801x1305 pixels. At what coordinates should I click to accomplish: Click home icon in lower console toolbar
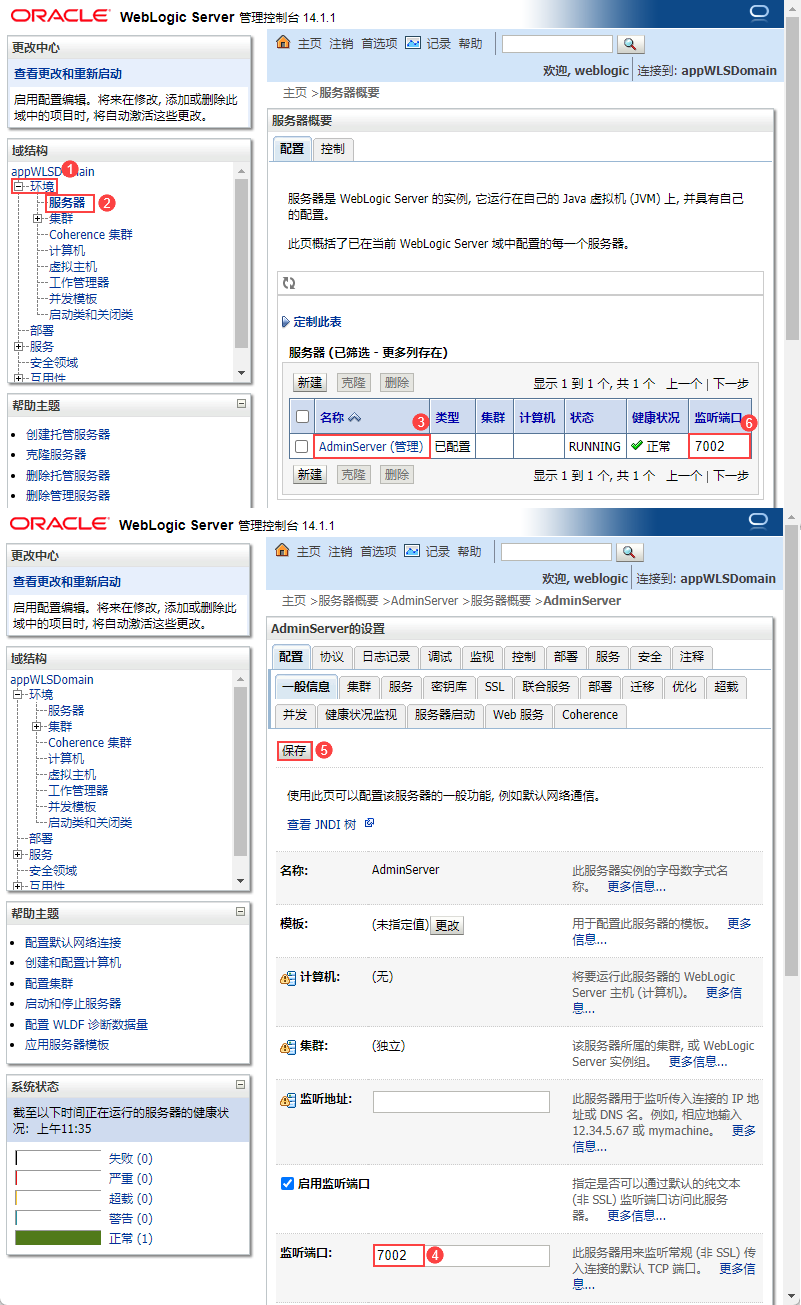click(x=282, y=551)
